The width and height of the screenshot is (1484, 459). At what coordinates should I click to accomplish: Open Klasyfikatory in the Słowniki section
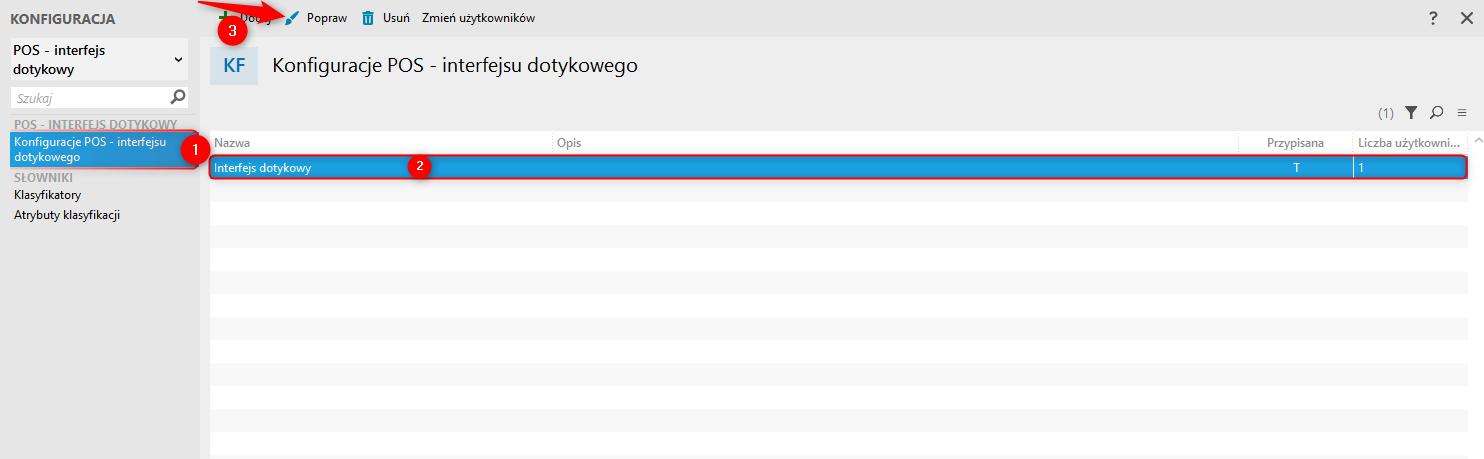(x=48, y=195)
